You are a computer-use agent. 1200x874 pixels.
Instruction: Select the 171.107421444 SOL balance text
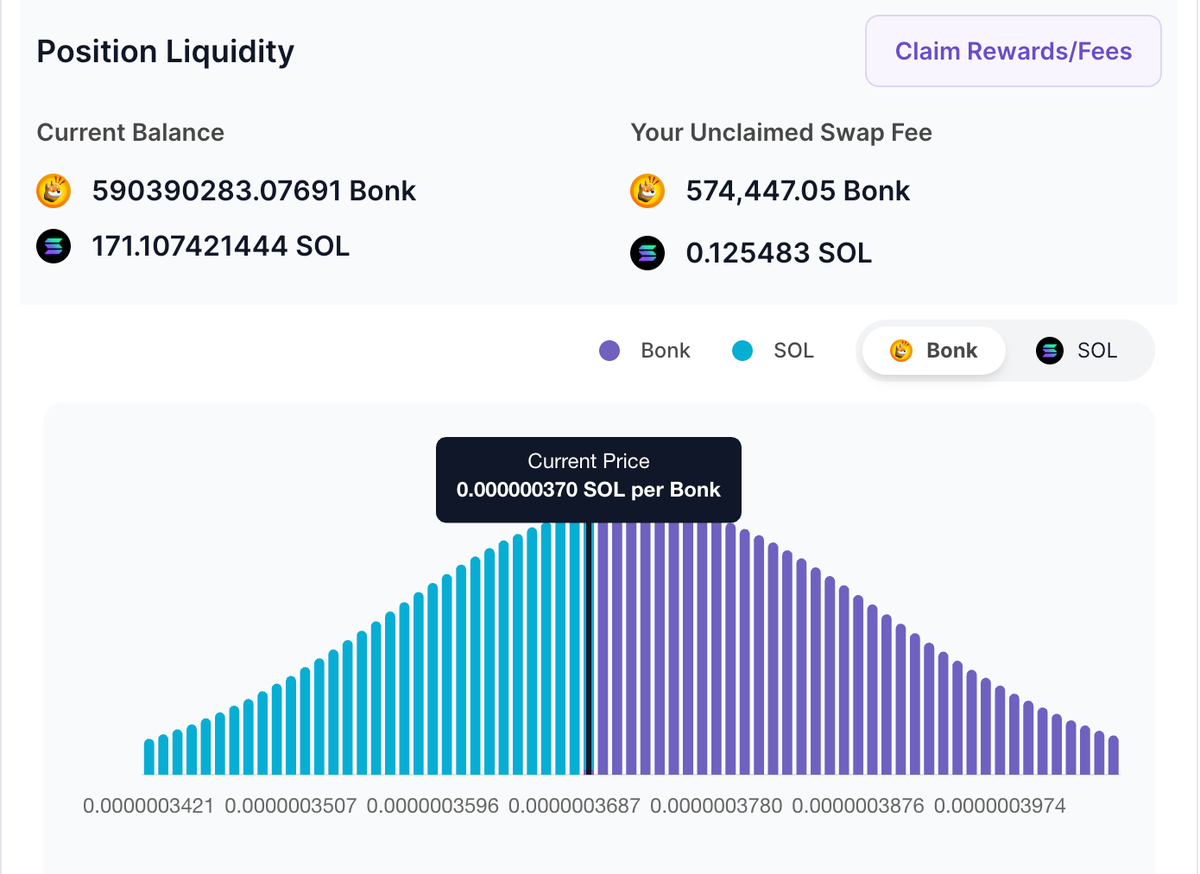tap(221, 246)
